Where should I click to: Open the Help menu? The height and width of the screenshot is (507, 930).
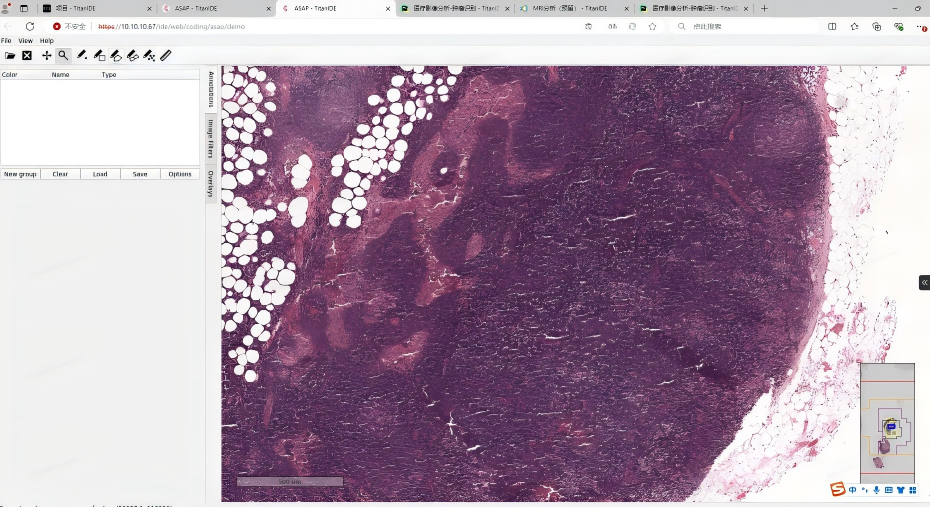(47, 41)
